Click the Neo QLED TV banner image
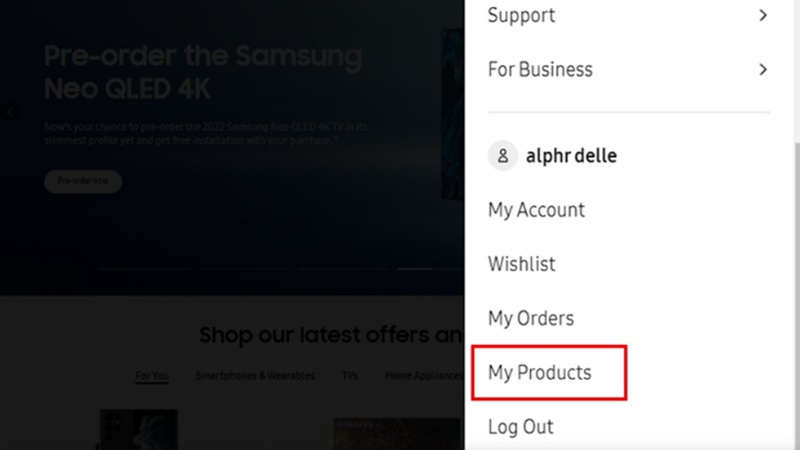 click(453, 112)
